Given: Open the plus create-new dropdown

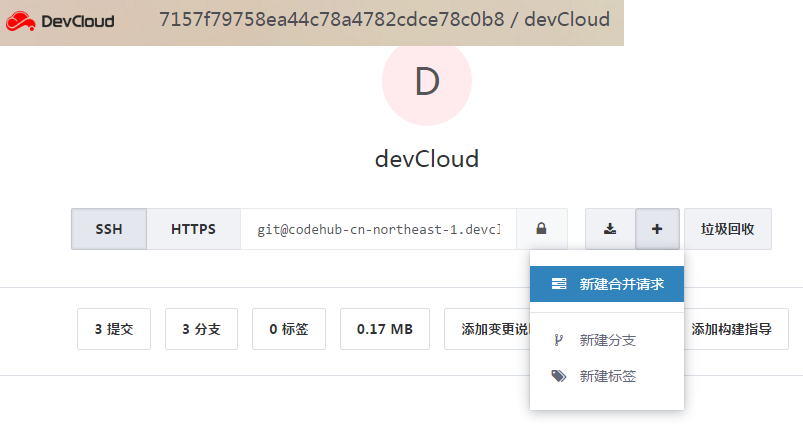Looking at the screenshot, I should point(657,229).
